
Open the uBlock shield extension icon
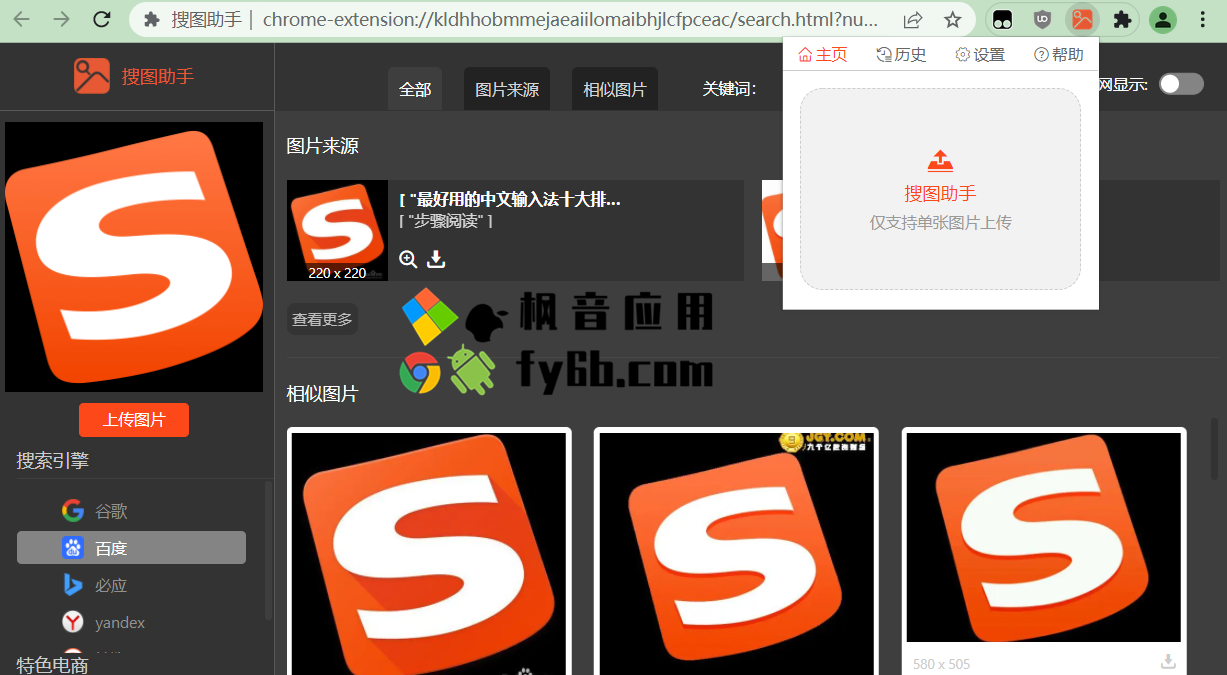pyautogui.click(x=1042, y=19)
